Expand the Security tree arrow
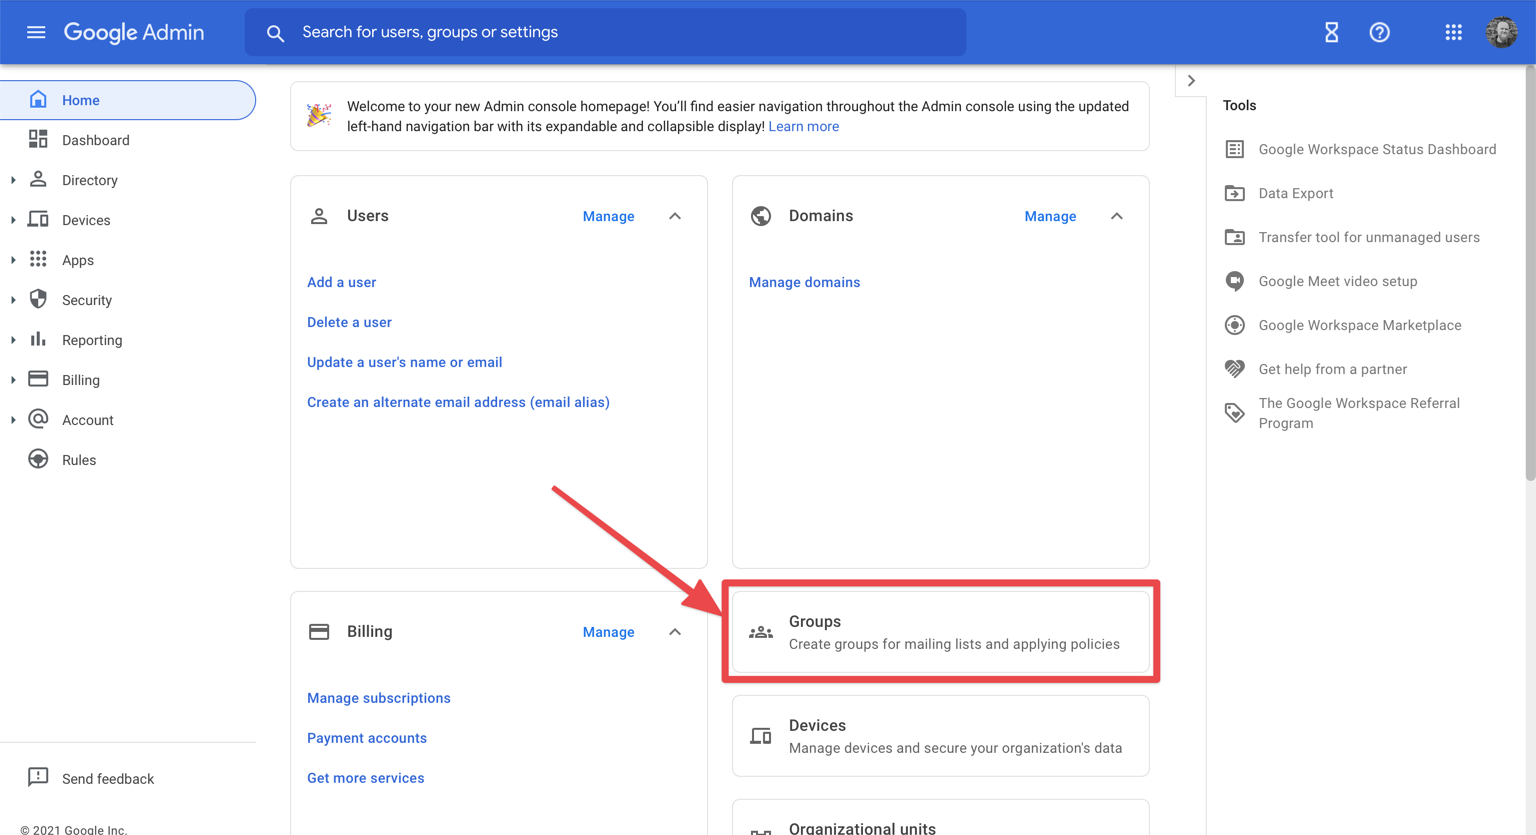Viewport: 1536px width, 835px height. pyautogui.click(x=13, y=300)
